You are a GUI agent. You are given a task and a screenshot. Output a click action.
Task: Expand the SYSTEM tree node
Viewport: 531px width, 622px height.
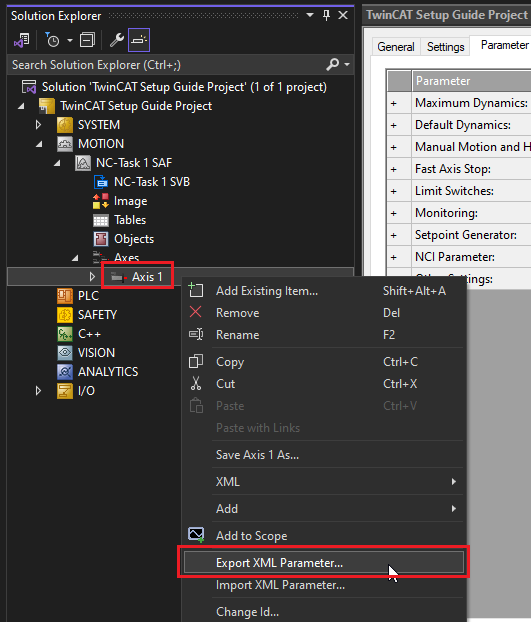click(x=38, y=125)
